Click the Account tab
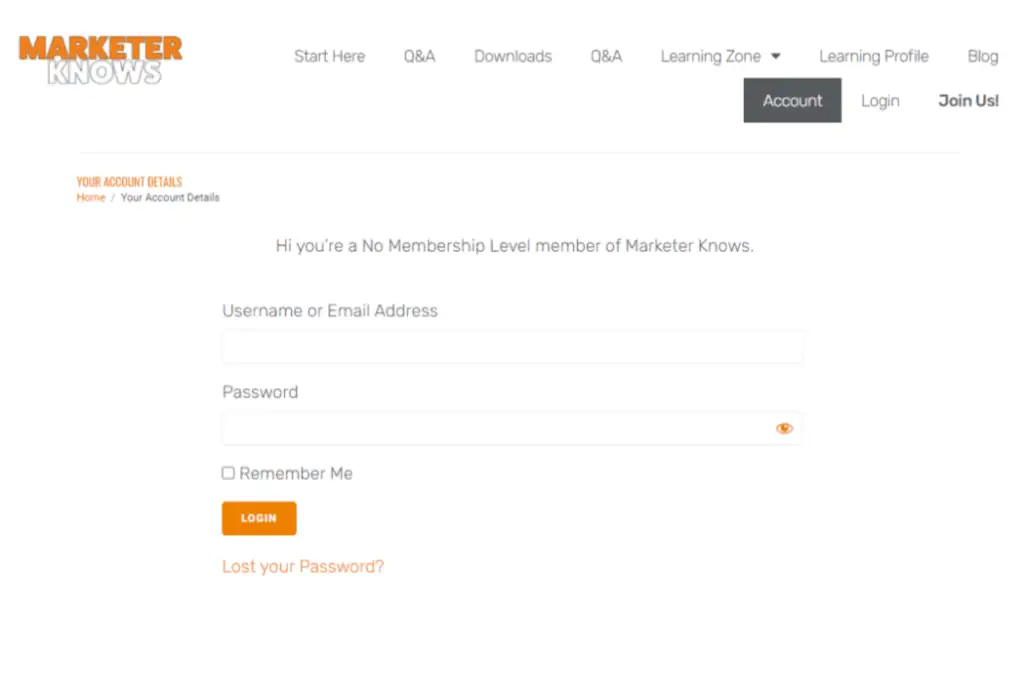The image size is (1024, 678). click(792, 100)
